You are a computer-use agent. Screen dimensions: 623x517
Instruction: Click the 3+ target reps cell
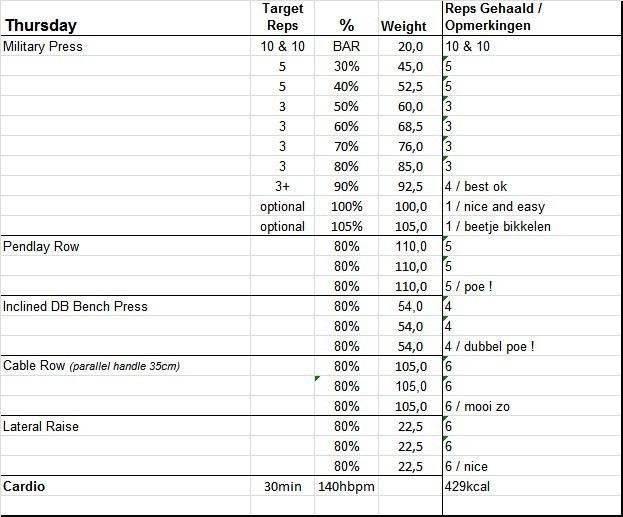point(281,186)
